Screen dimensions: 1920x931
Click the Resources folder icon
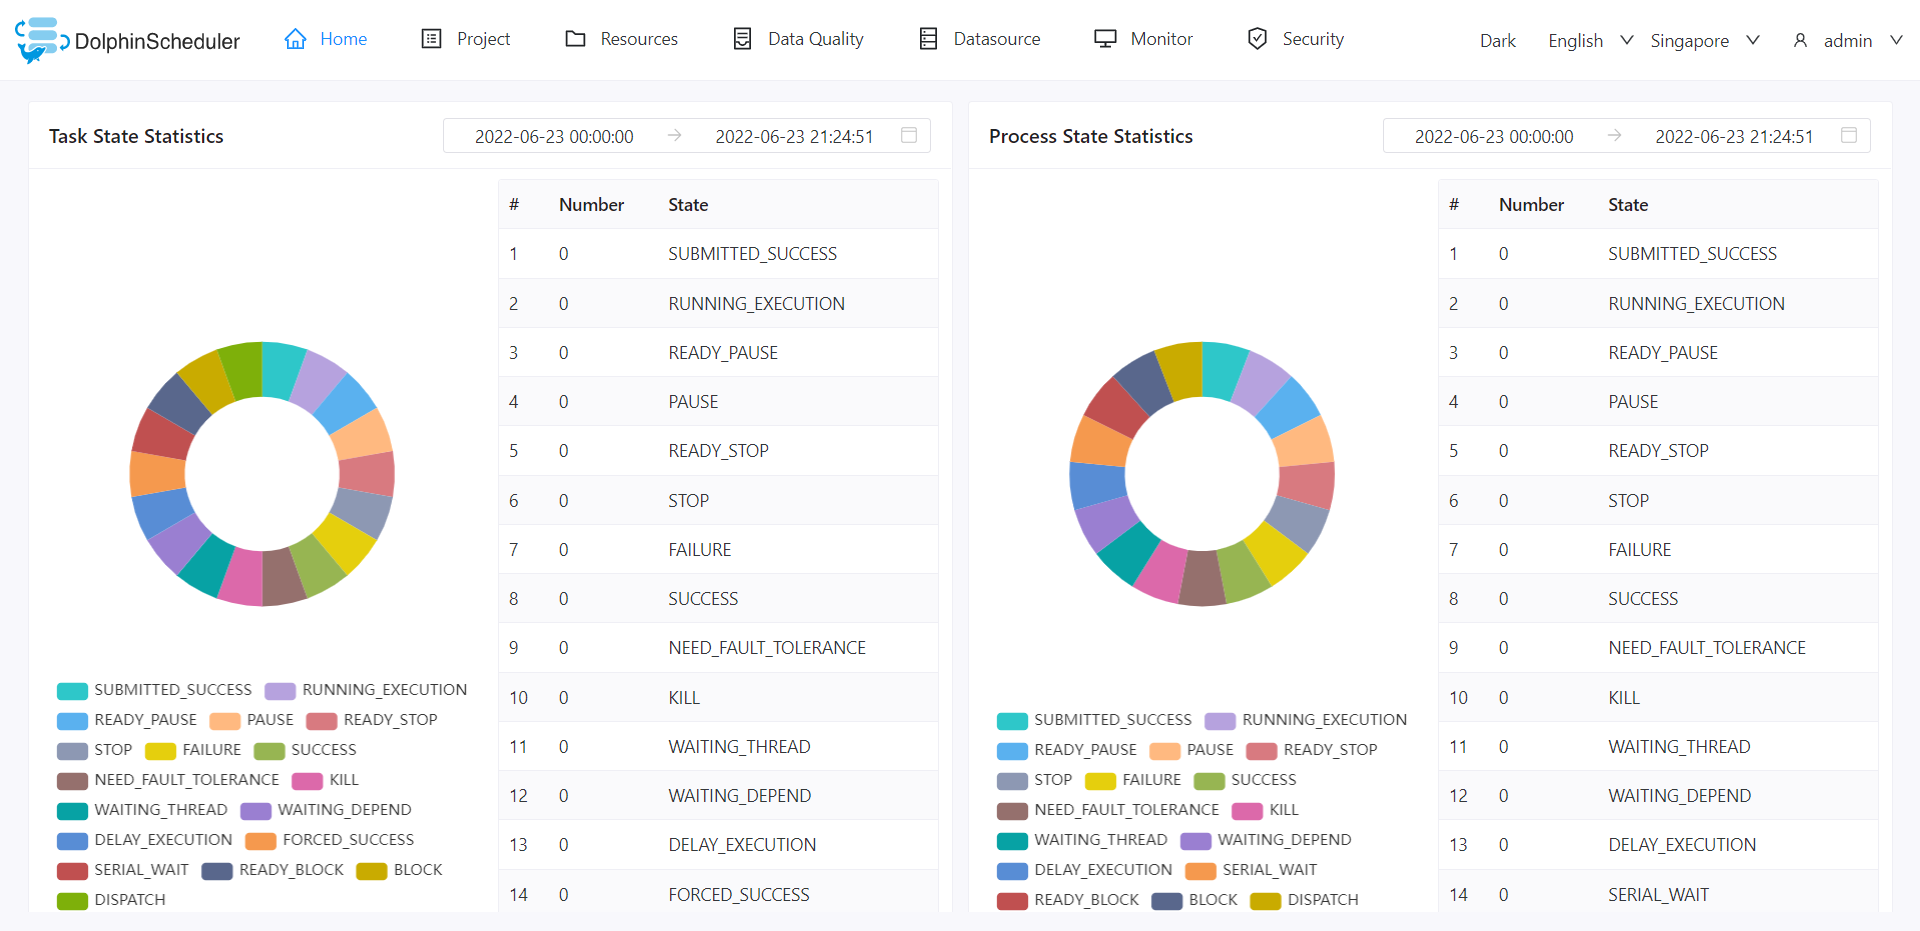pyautogui.click(x=575, y=39)
